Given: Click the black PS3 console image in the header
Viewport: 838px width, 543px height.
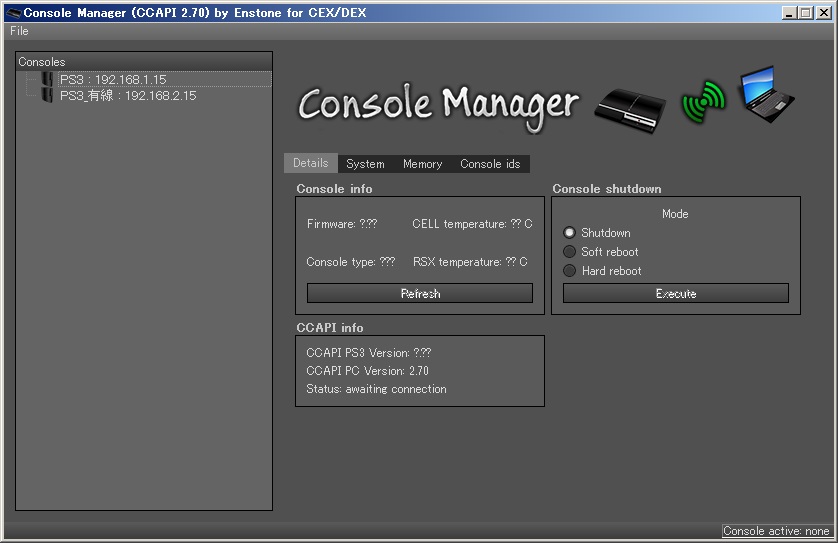Looking at the screenshot, I should pos(630,110).
